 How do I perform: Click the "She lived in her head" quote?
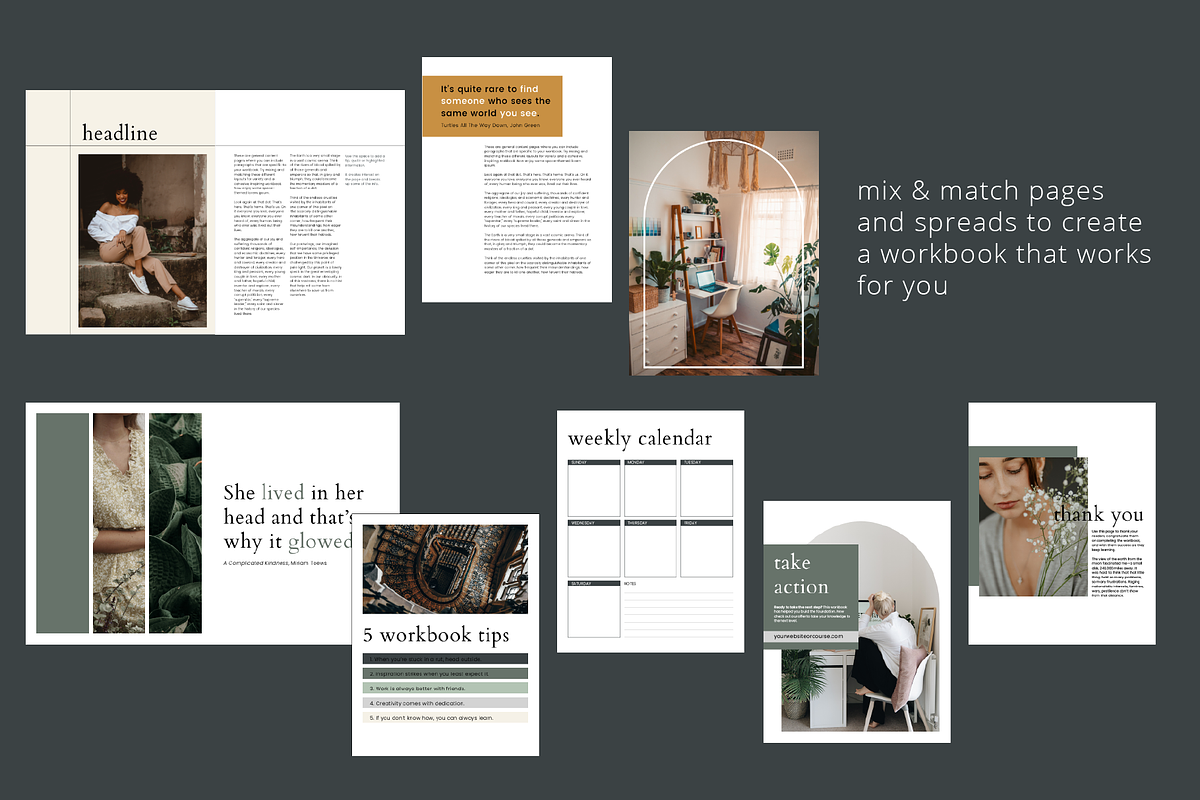click(294, 517)
